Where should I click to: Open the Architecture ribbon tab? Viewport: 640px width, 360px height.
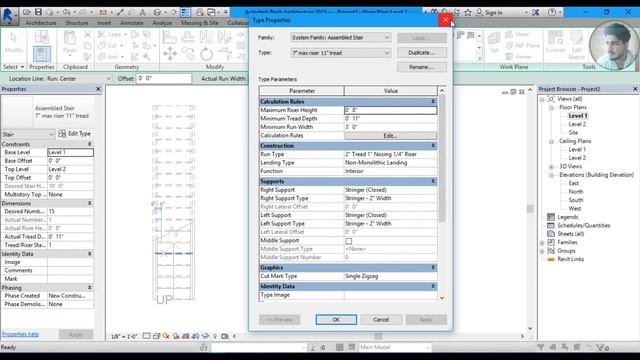tap(41, 23)
